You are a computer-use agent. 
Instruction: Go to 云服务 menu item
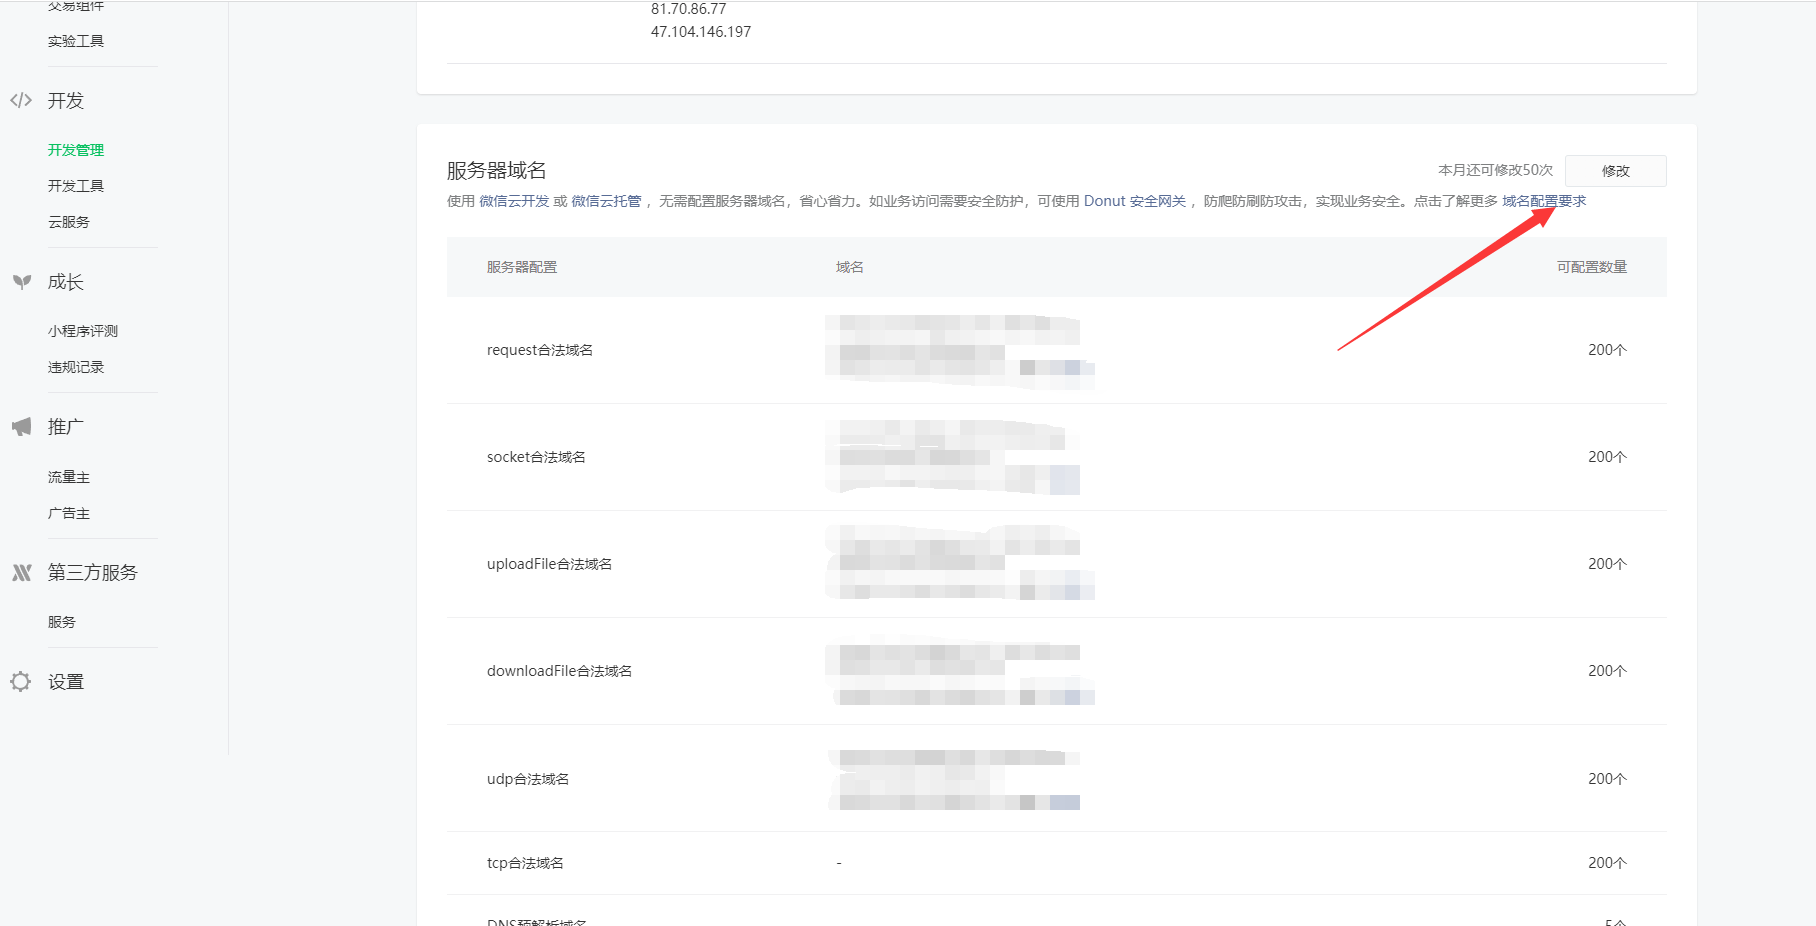point(69,222)
